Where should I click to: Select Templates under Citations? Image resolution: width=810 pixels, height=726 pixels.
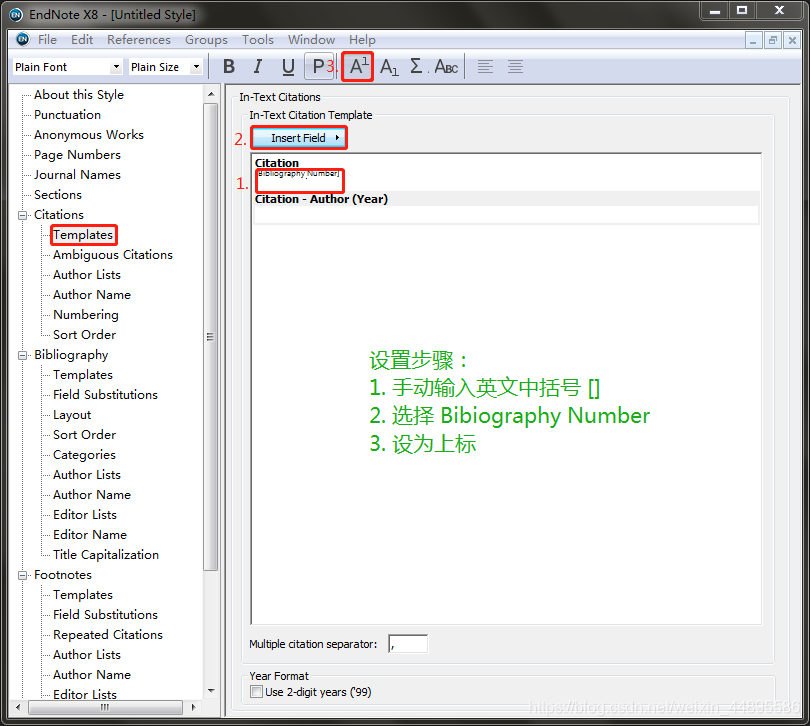coord(83,235)
